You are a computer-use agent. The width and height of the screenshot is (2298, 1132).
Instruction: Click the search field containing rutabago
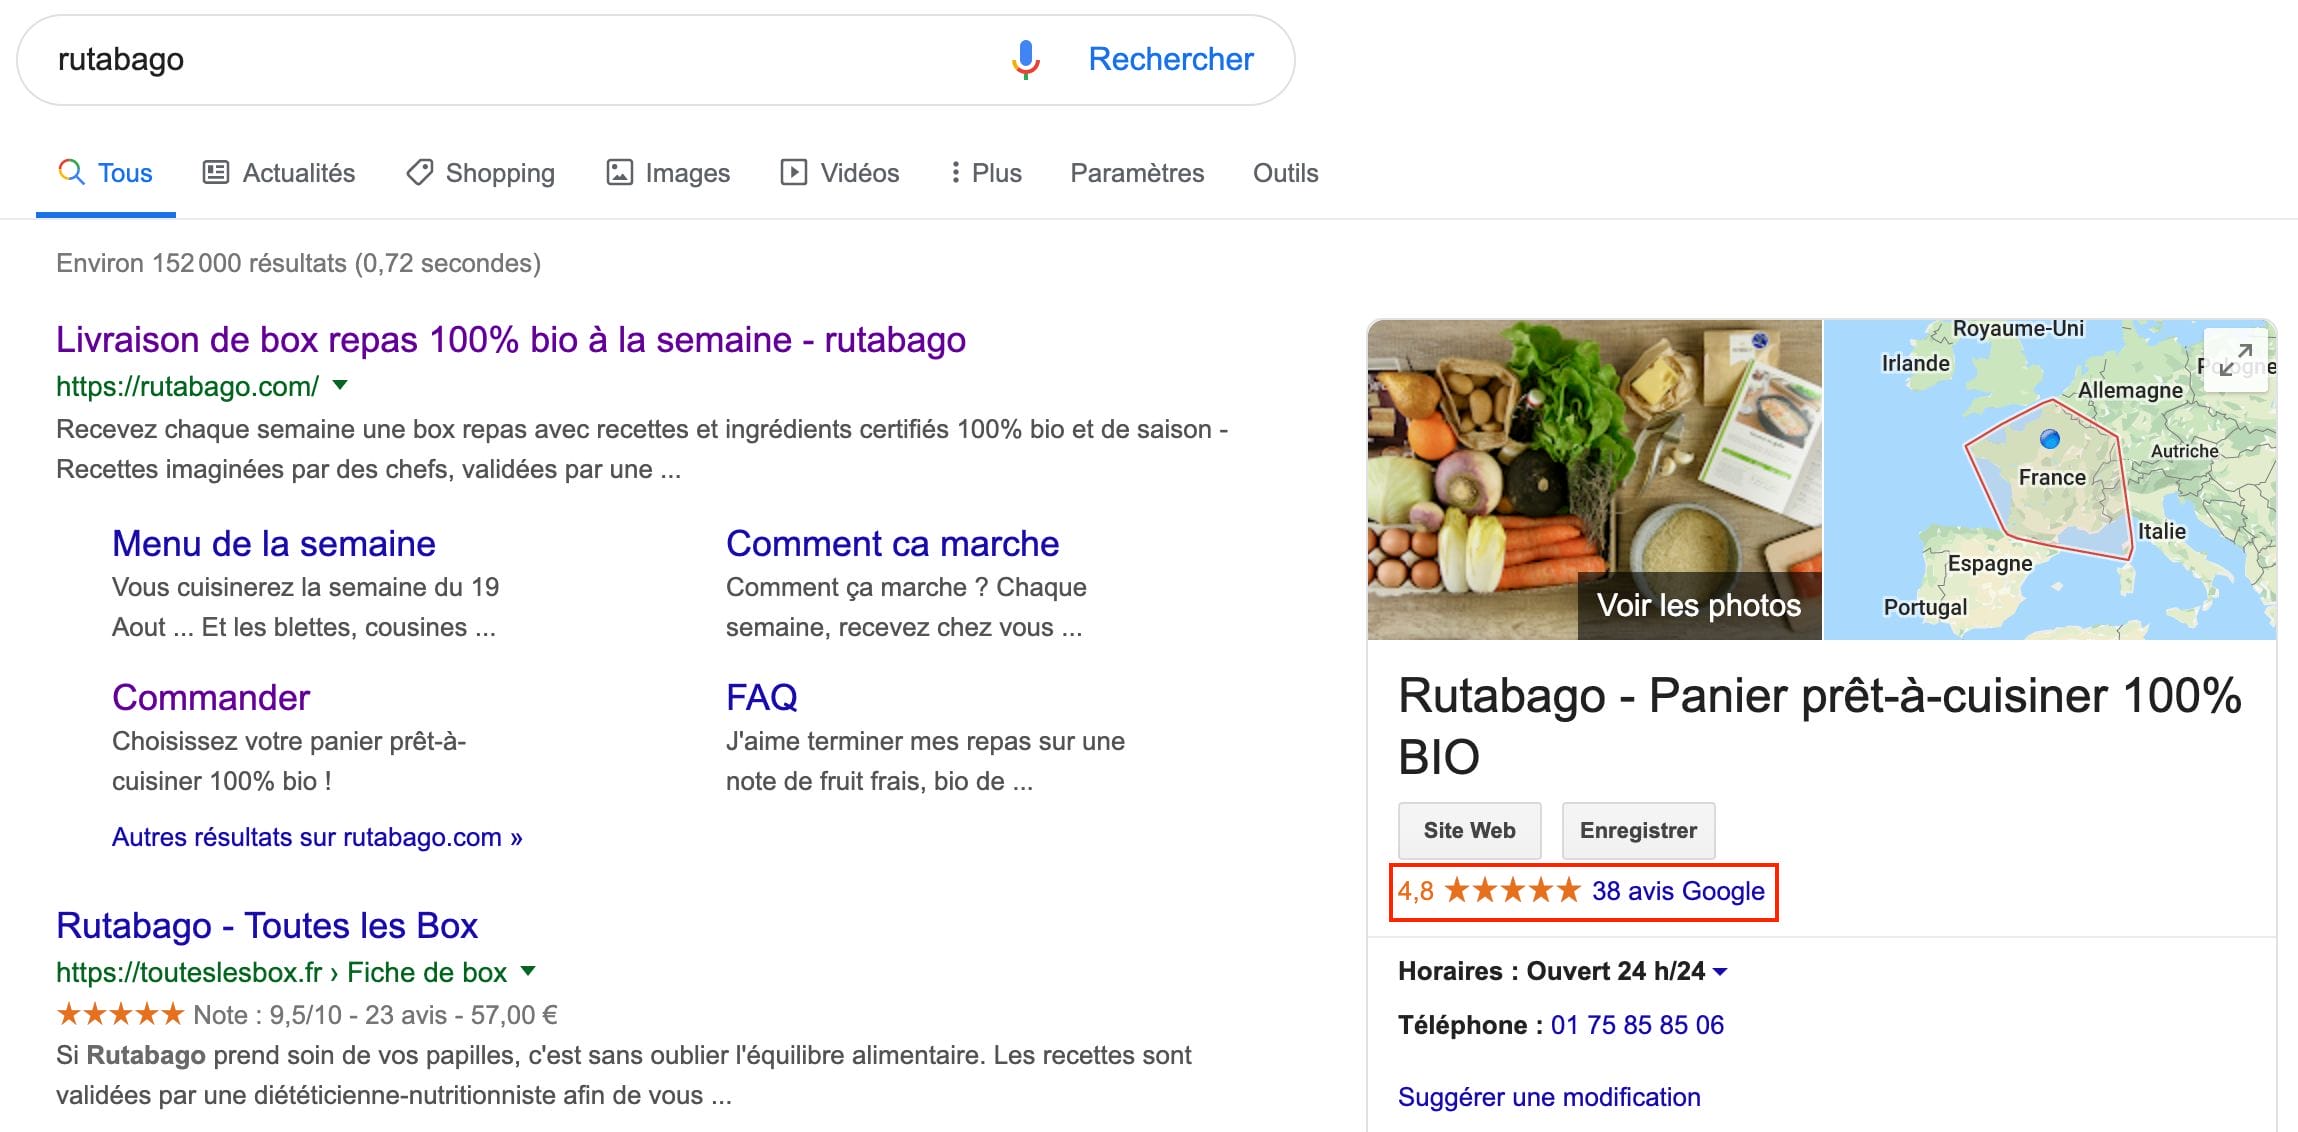(400, 59)
